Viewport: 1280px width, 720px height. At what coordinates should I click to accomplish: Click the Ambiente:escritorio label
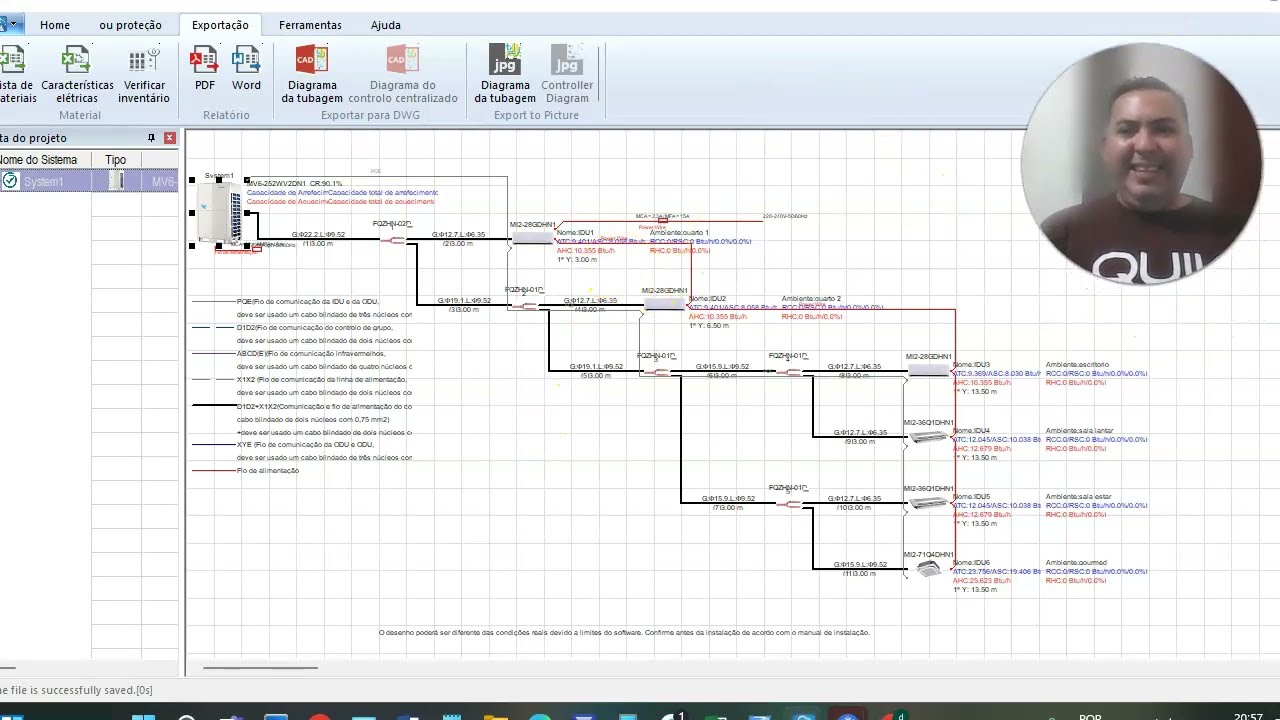point(1077,364)
